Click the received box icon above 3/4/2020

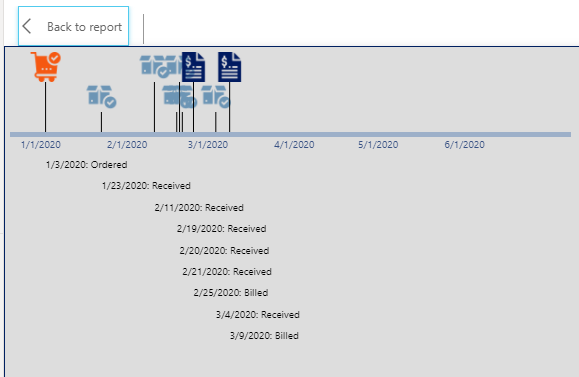pyautogui.click(x=216, y=97)
